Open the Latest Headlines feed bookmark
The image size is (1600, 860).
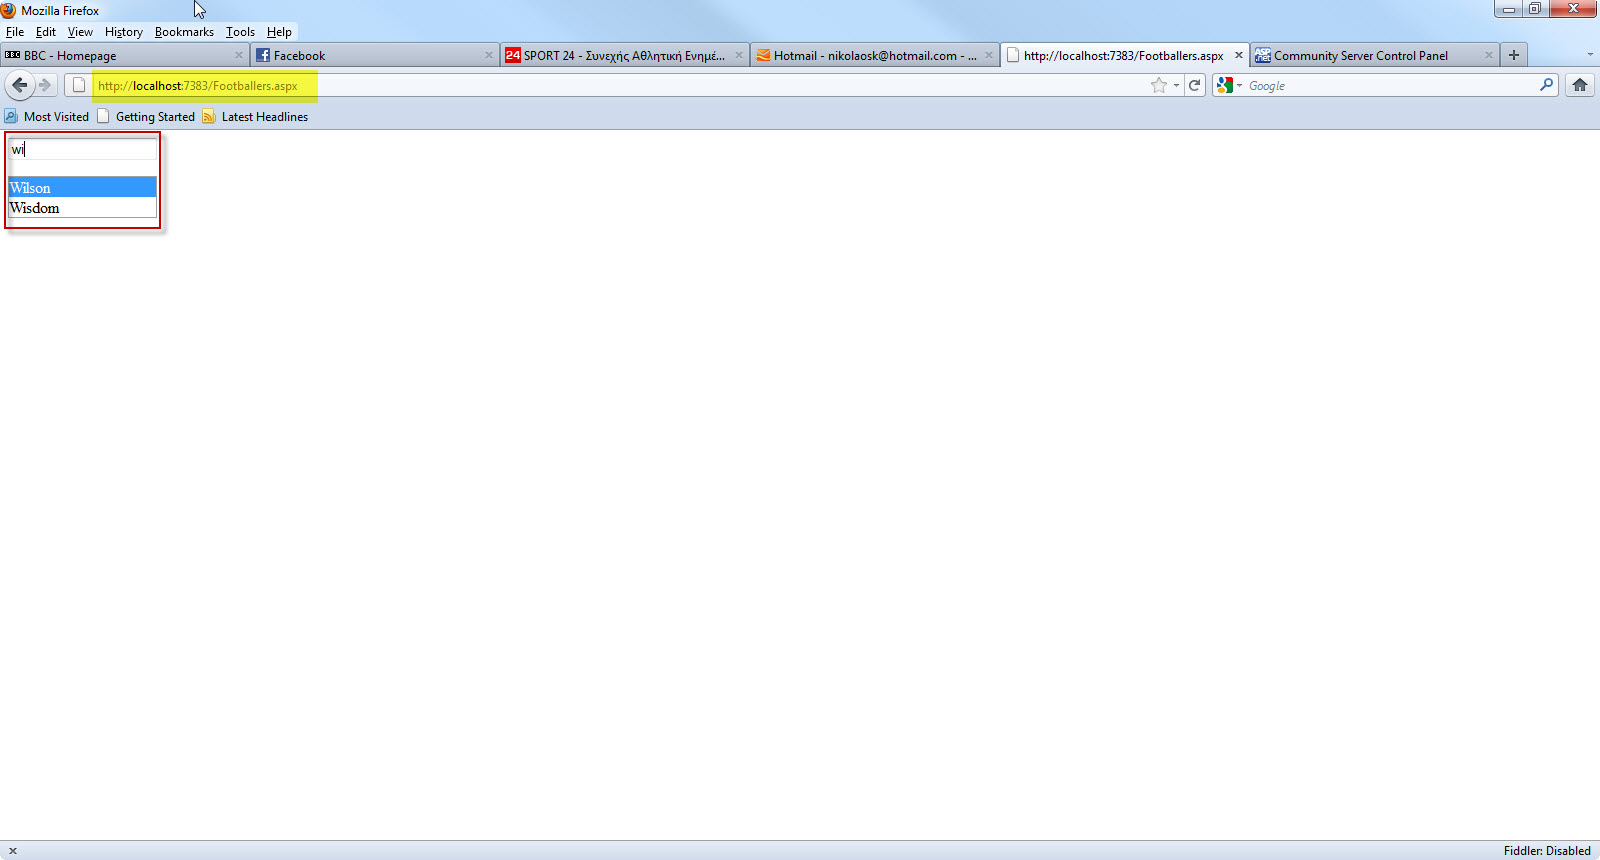[255, 116]
